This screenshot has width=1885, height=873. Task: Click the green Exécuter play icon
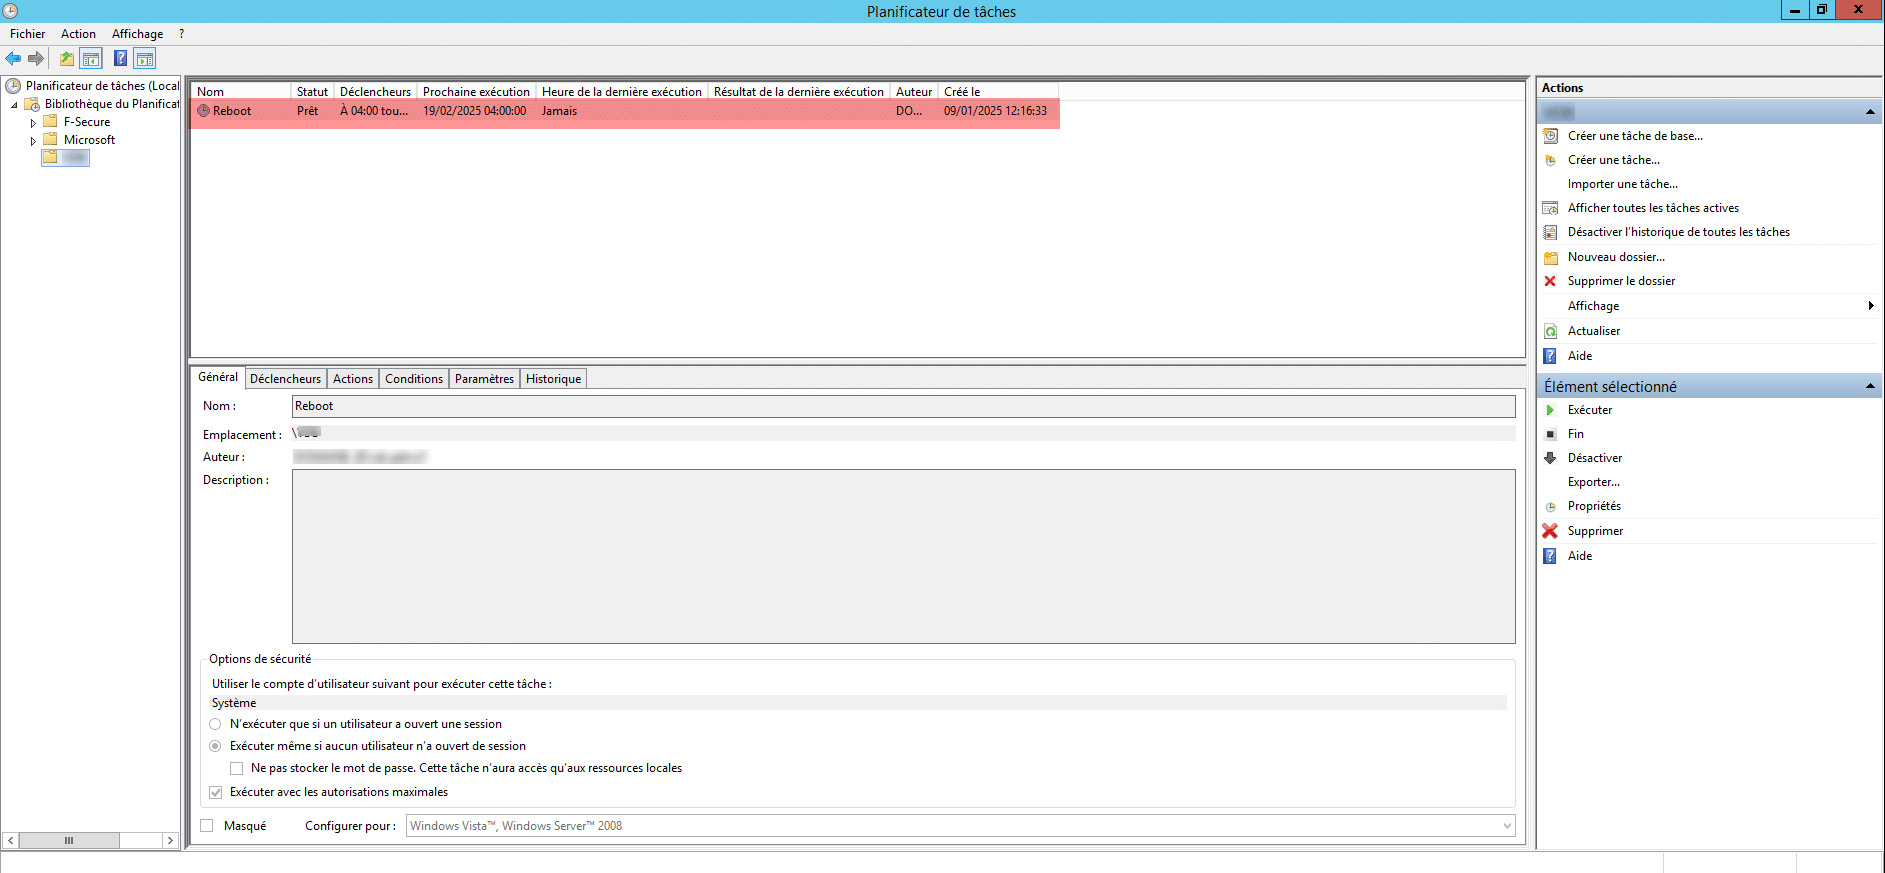[x=1550, y=410]
